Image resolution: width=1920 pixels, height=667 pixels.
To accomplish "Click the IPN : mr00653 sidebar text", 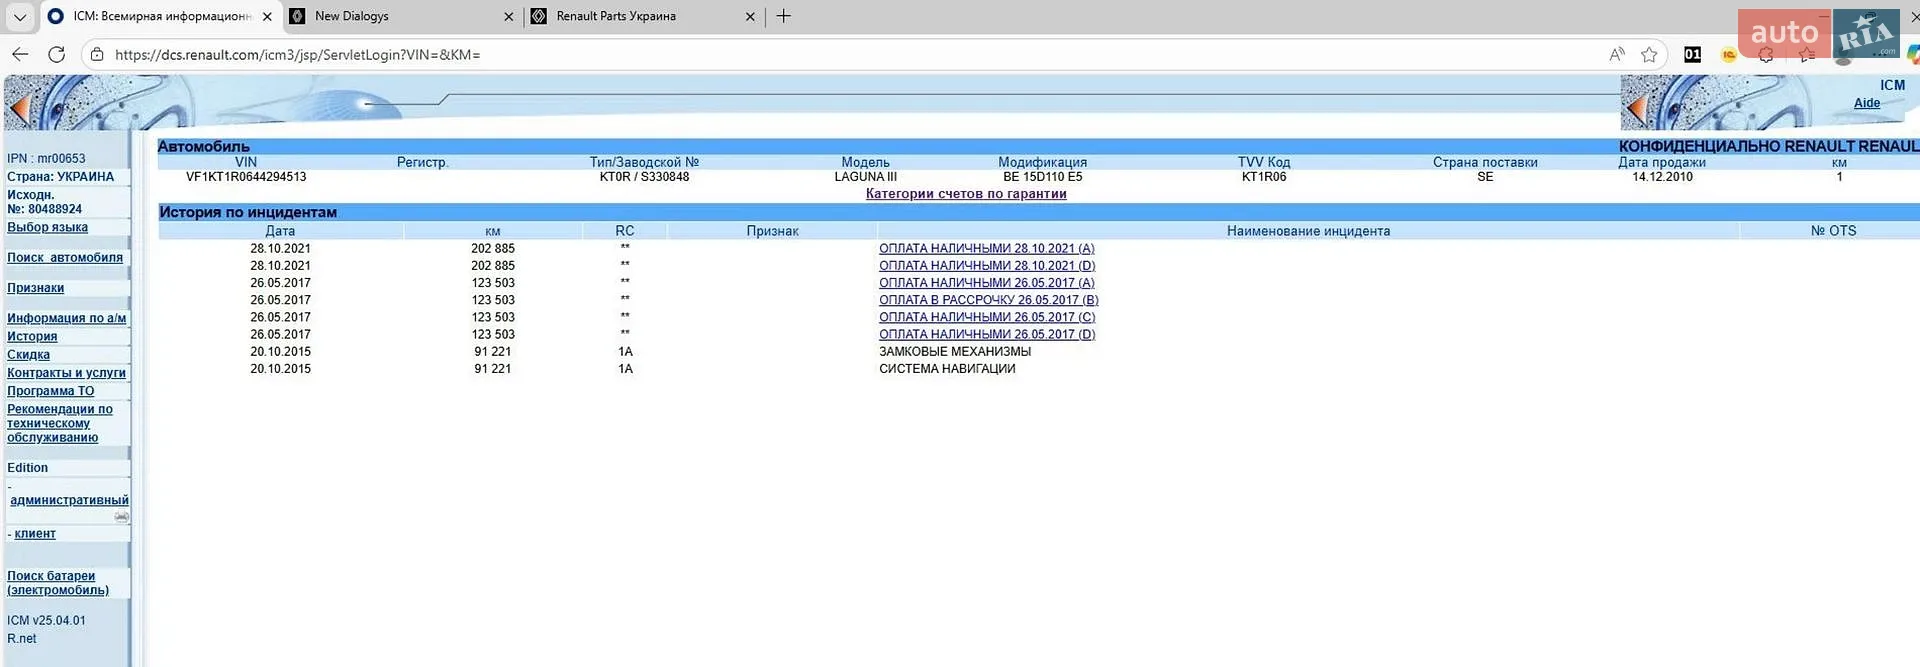I will (46, 158).
